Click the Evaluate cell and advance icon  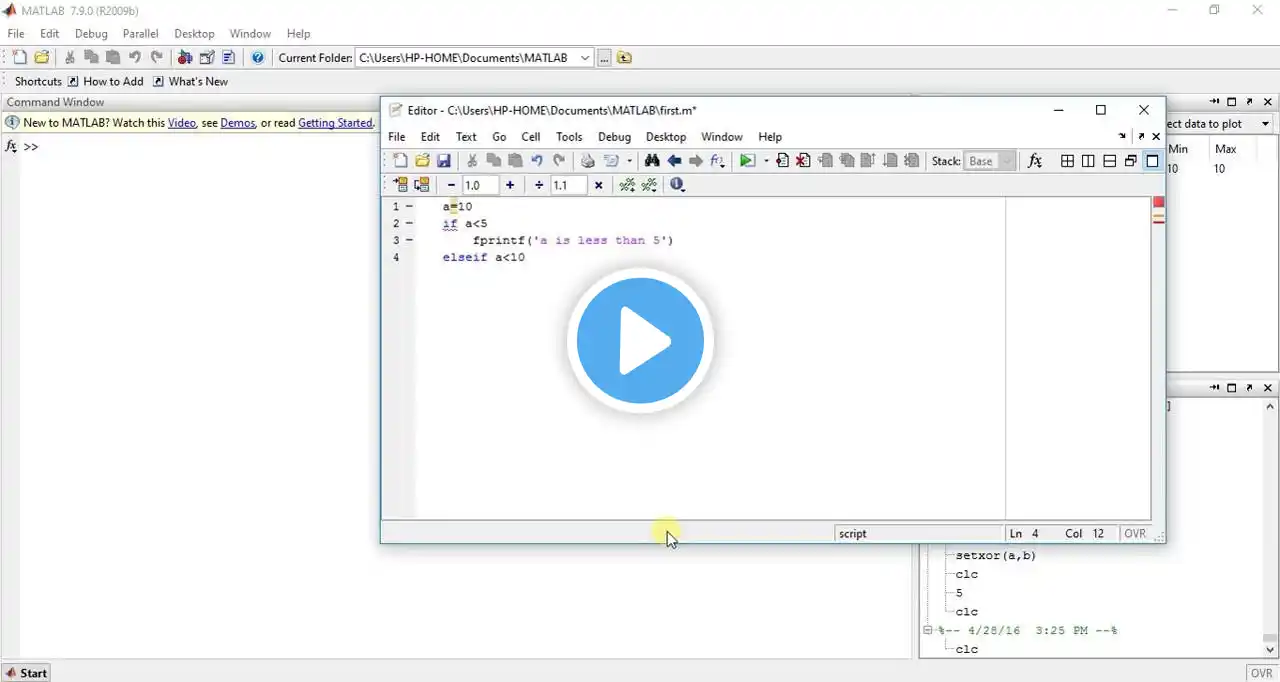coord(422,185)
